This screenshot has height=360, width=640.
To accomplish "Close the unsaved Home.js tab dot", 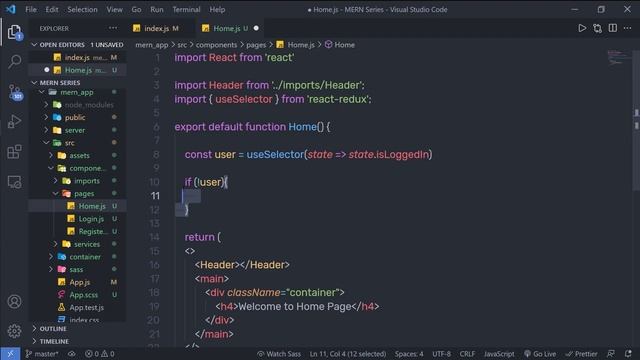I will pos(256,28).
